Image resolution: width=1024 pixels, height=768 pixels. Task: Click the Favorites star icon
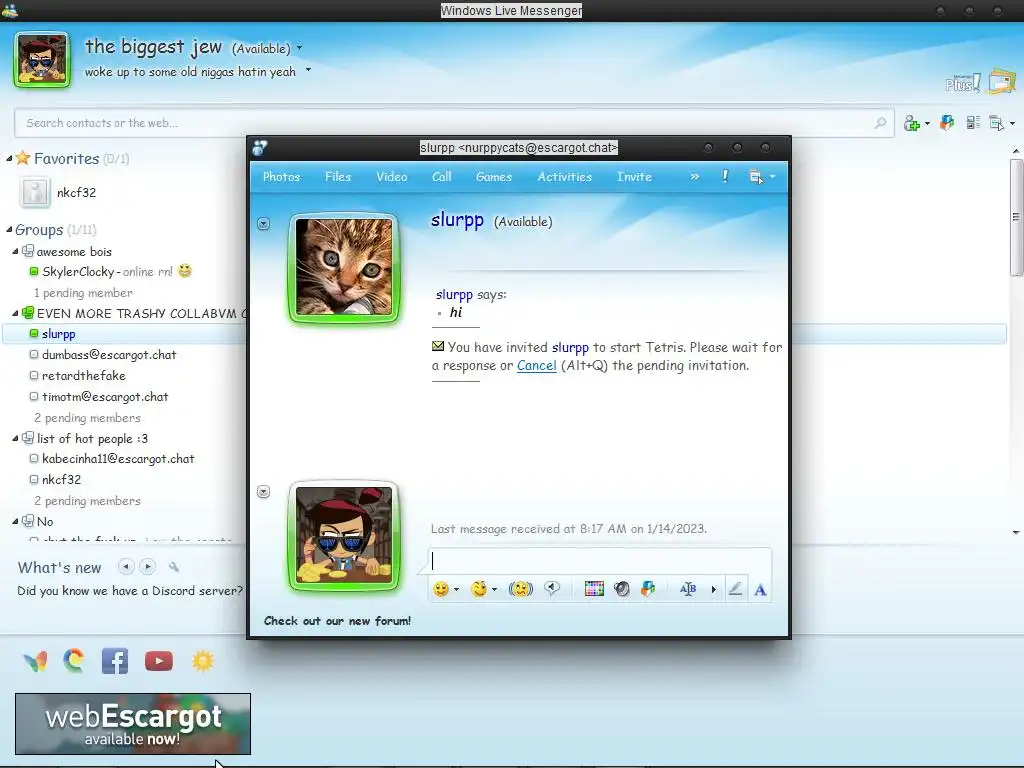(23, 158)
